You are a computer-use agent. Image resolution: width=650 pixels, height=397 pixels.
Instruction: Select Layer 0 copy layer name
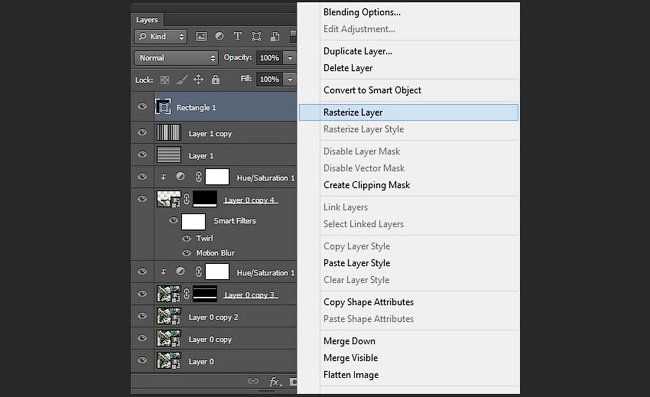210,339
